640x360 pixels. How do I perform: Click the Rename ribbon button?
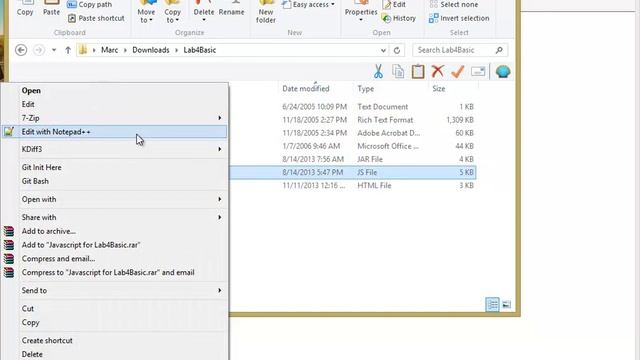click(x=231, y=9)
